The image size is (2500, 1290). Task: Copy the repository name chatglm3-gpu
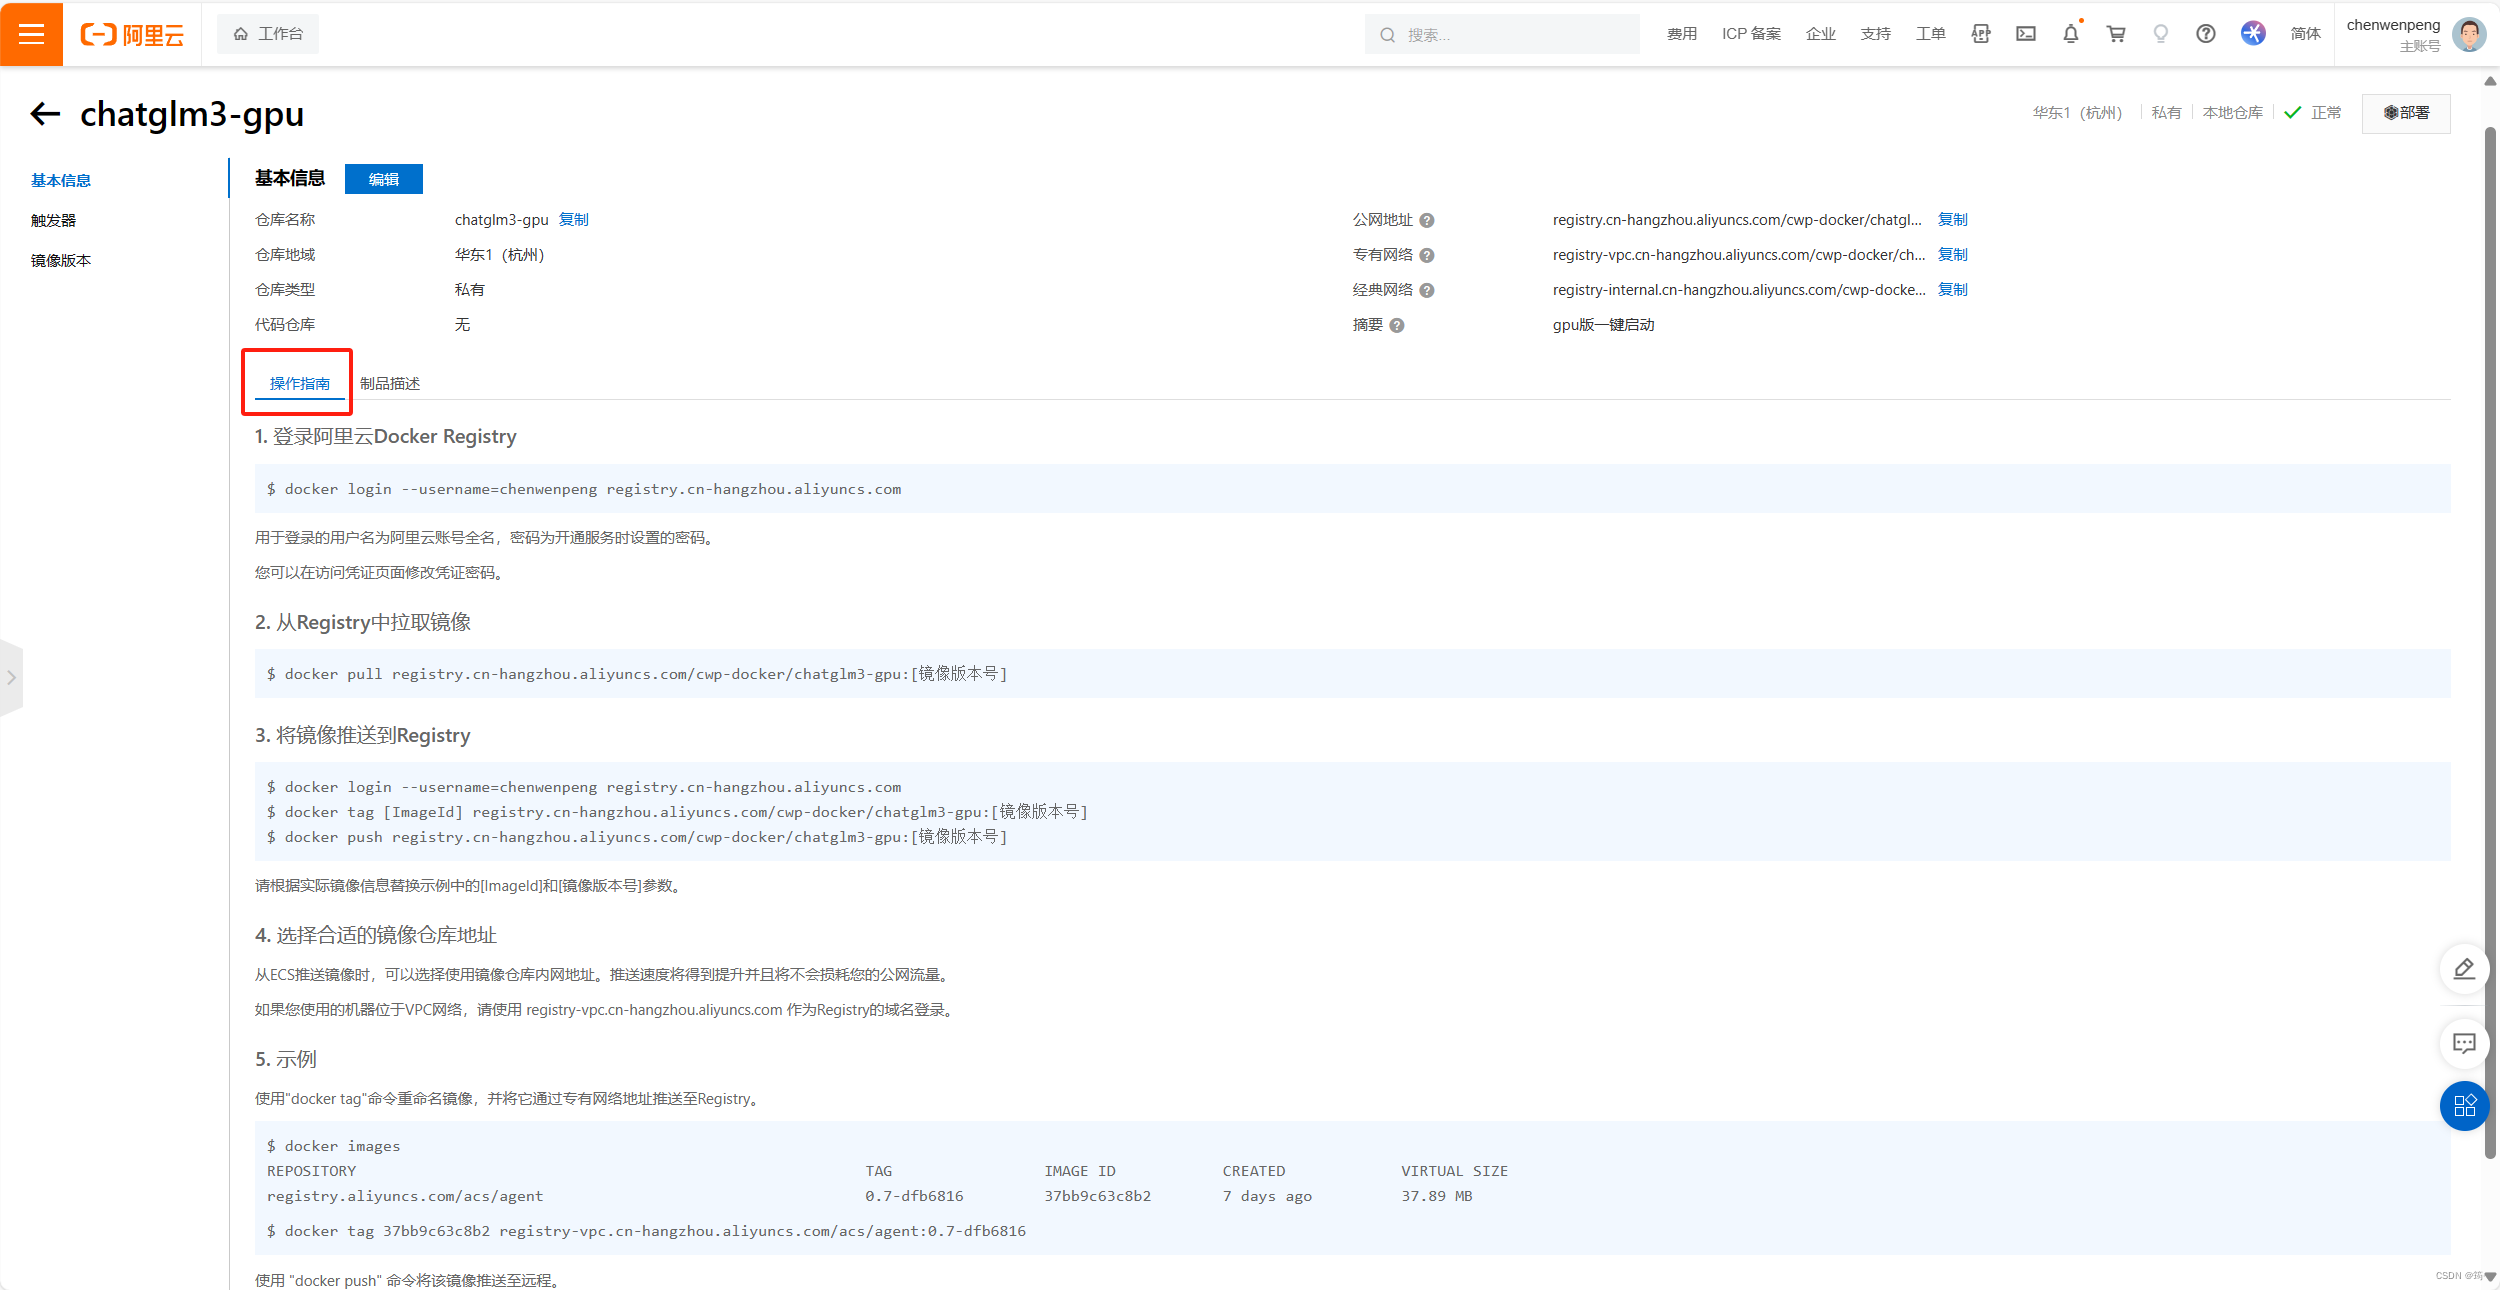pyautogui.click(x=574, y=219)
